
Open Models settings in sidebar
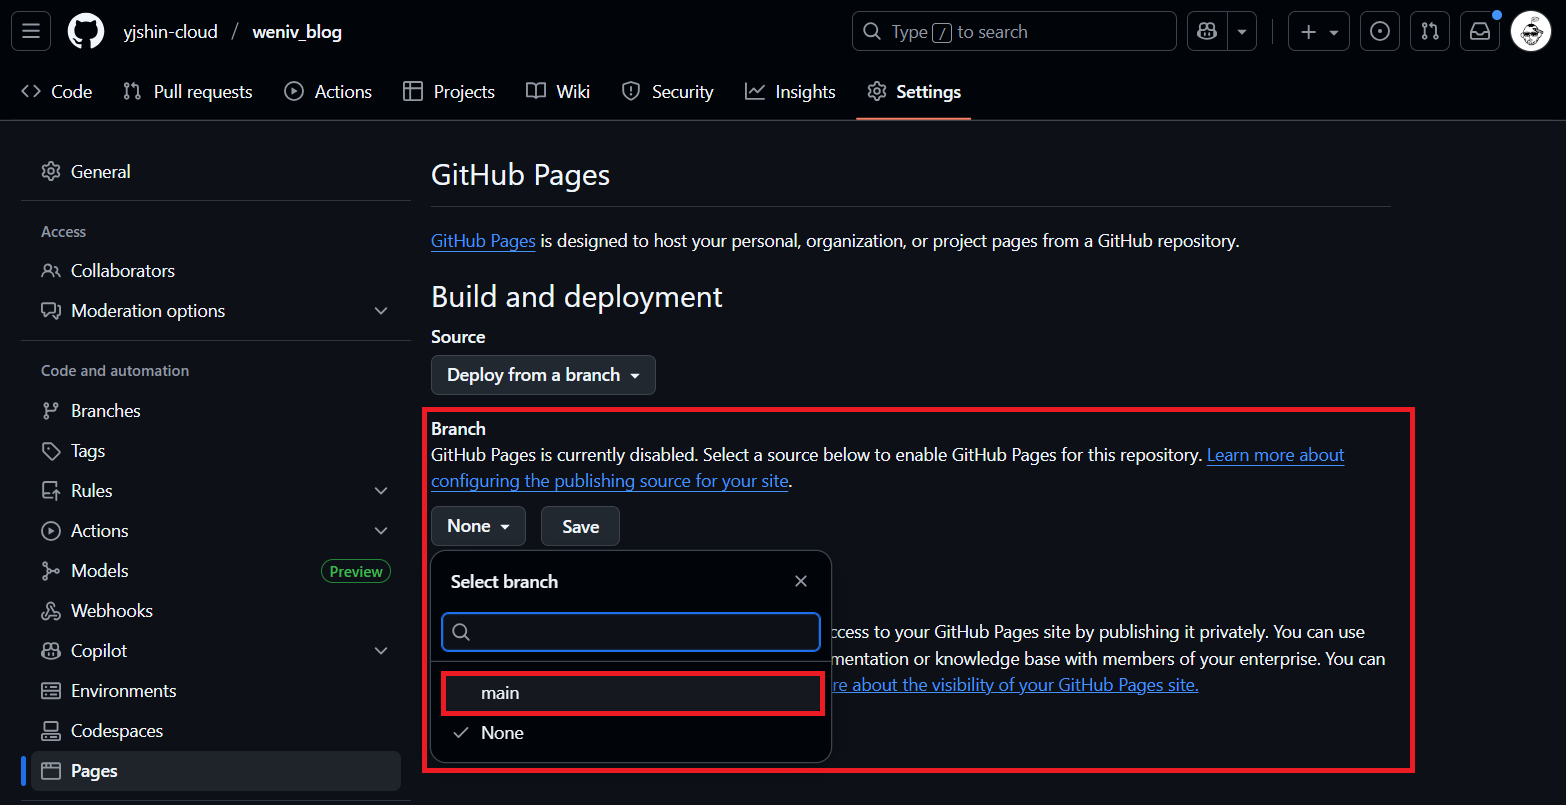pyautogui.click(x=216, y=571)
